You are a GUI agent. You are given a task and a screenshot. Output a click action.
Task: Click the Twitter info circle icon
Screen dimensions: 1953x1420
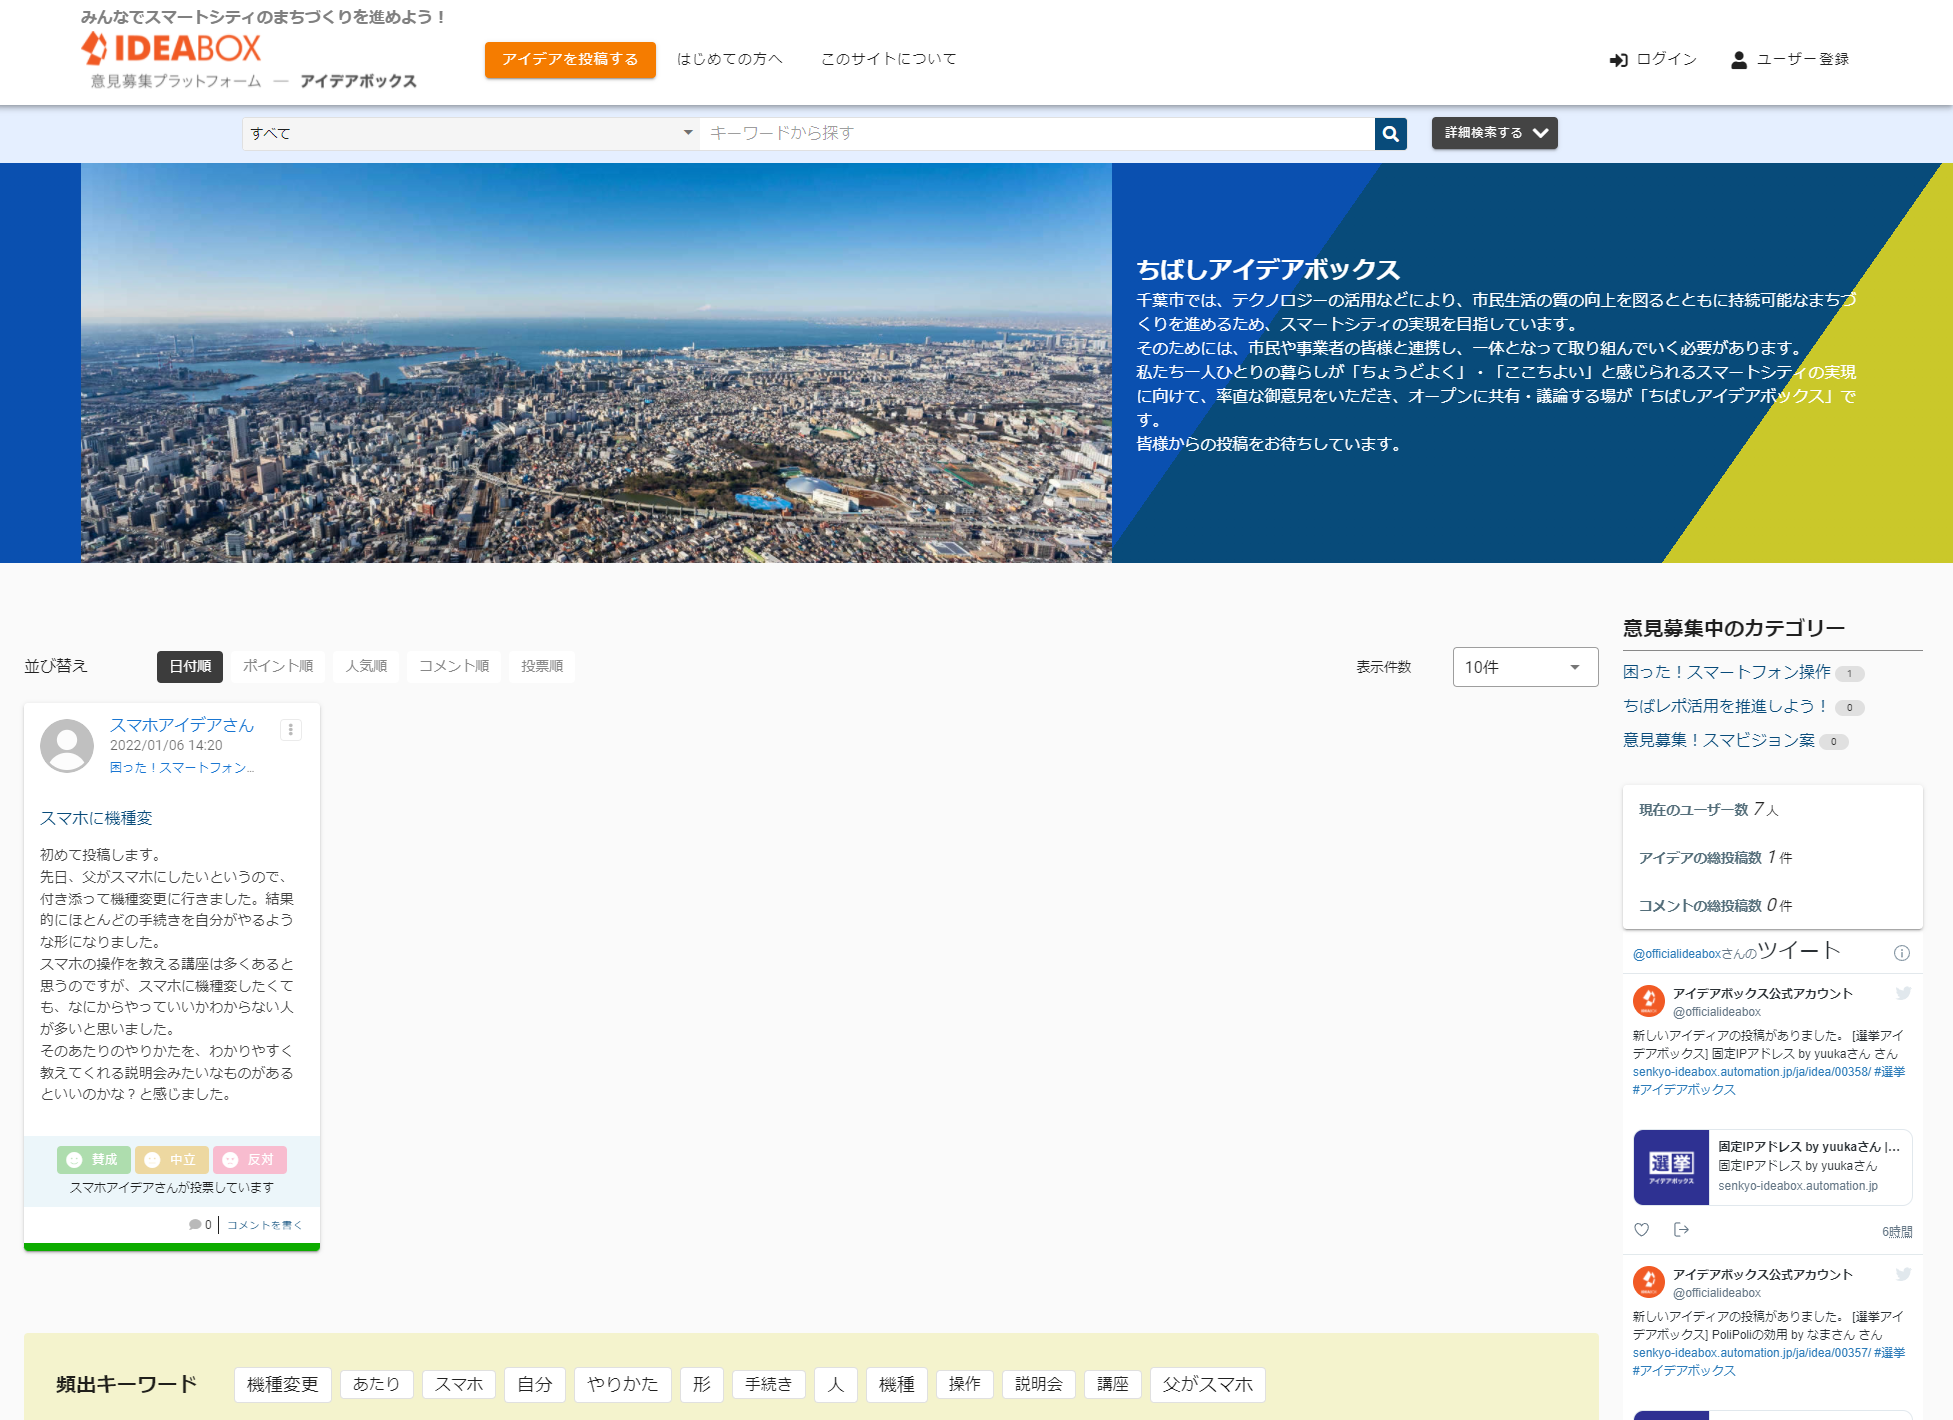pos(1901,953)
